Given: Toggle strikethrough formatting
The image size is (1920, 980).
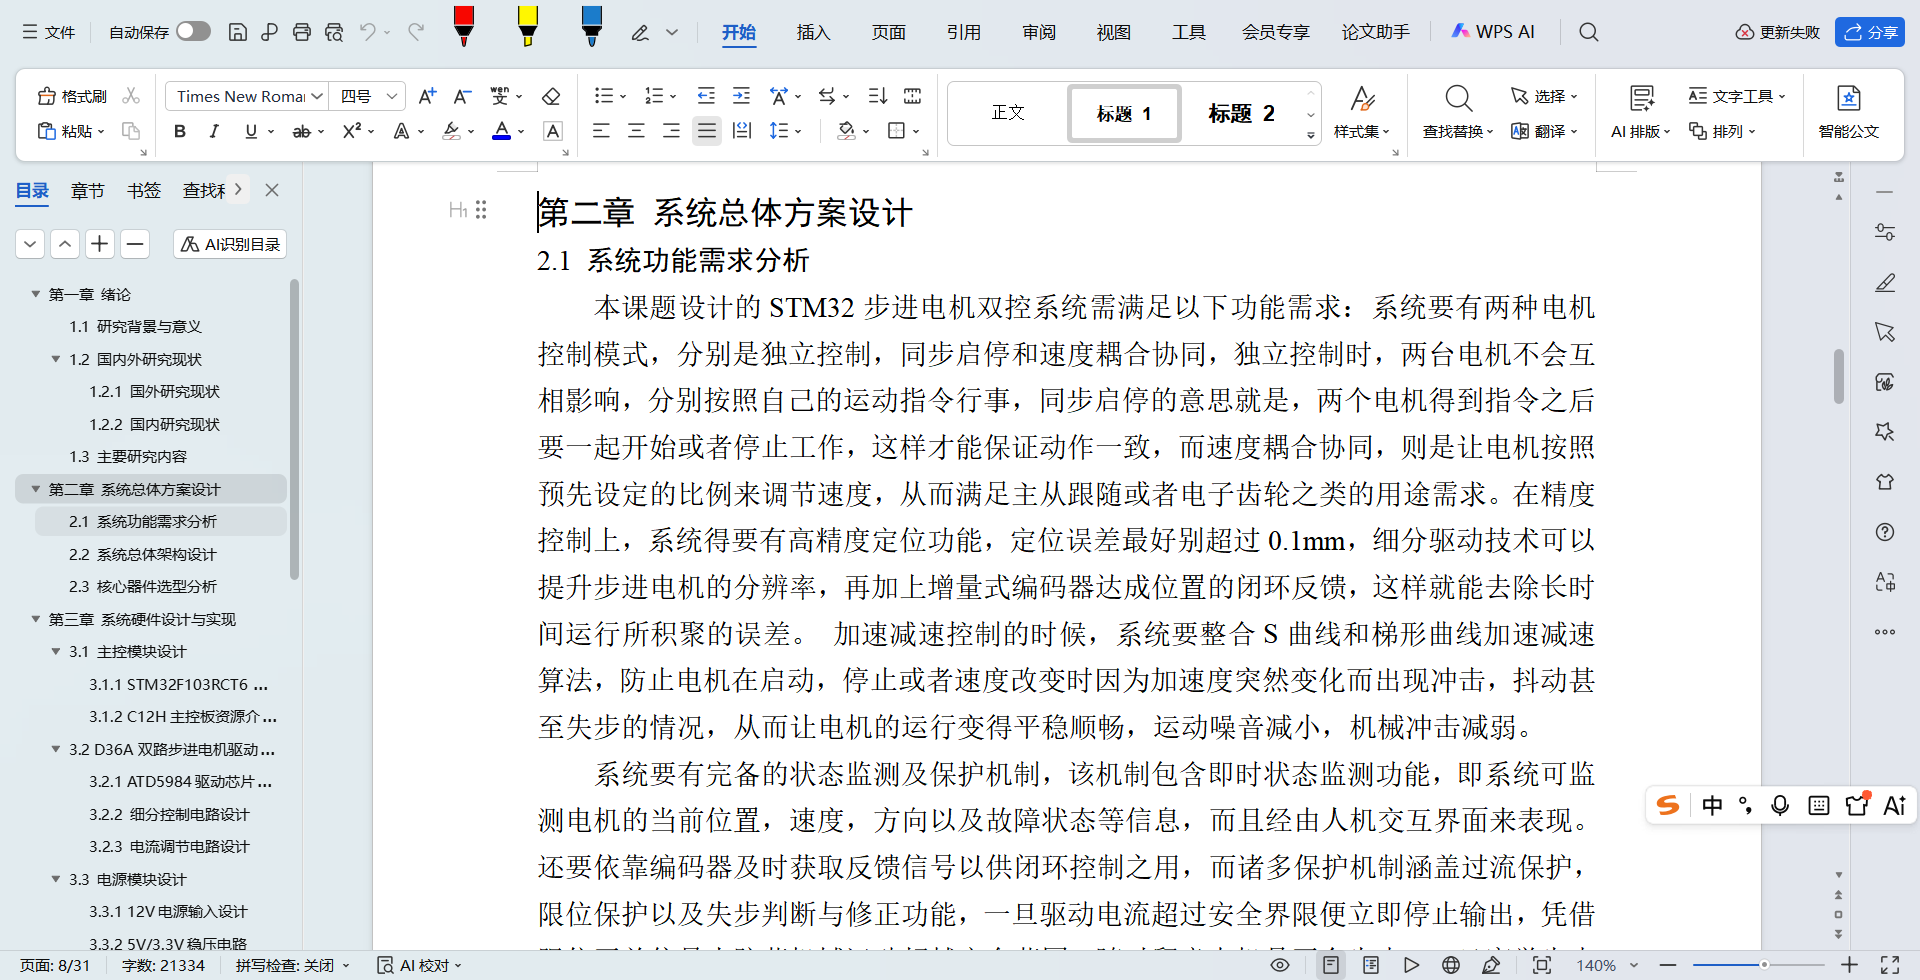Looking at the screenshot, I should (x=301, y=131).
